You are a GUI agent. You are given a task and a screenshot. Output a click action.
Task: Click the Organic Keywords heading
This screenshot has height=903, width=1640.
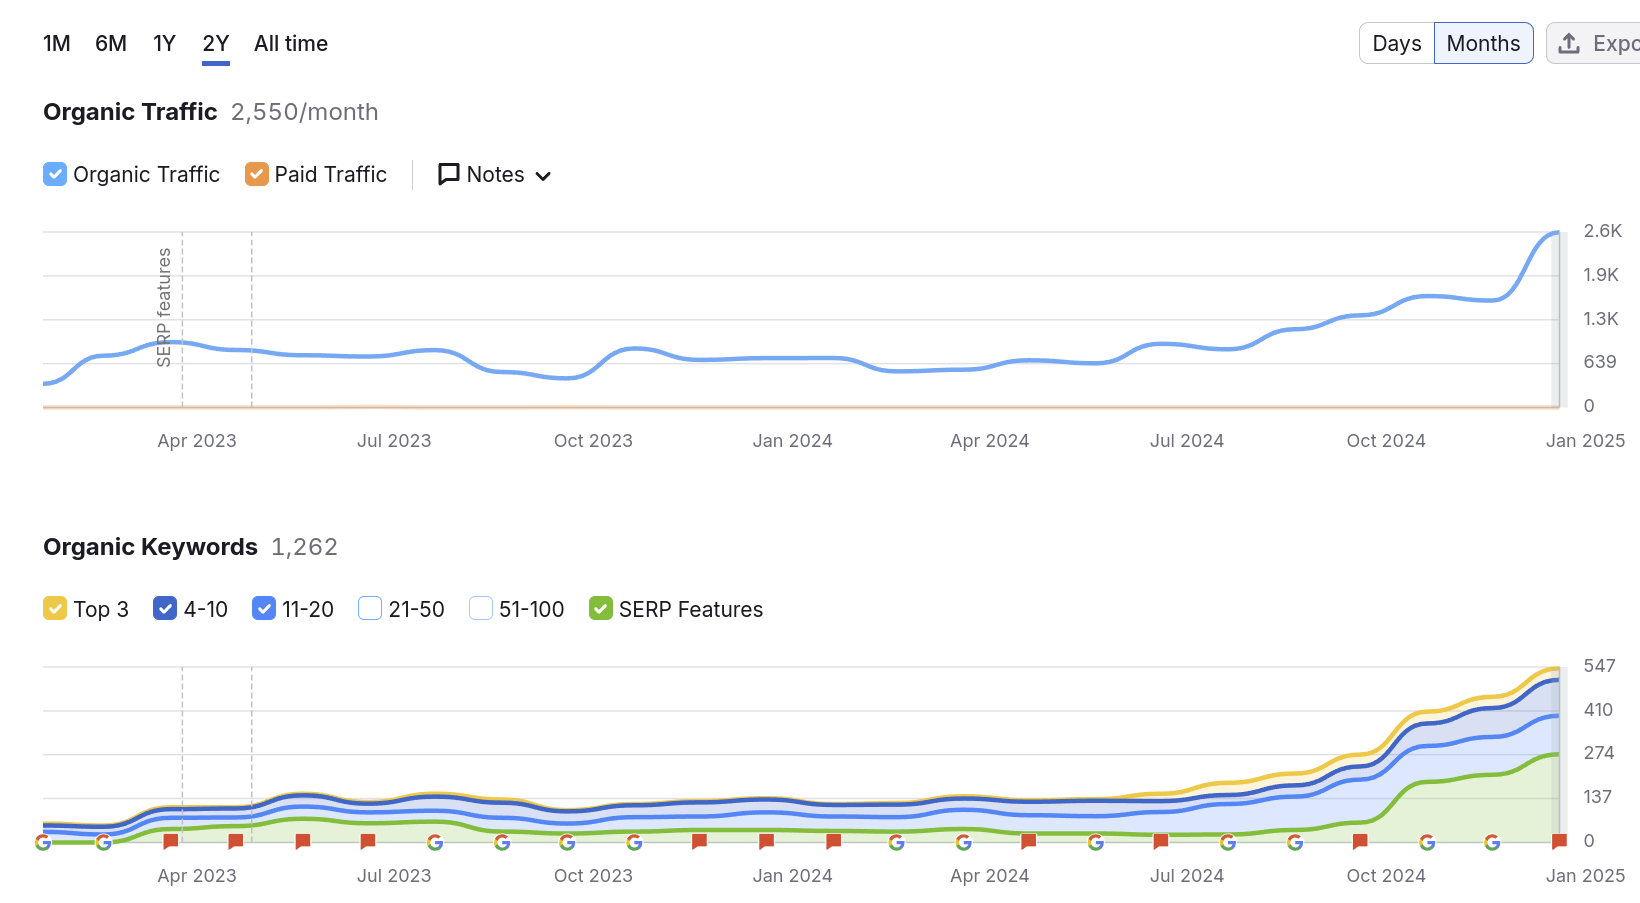point(150,547)
